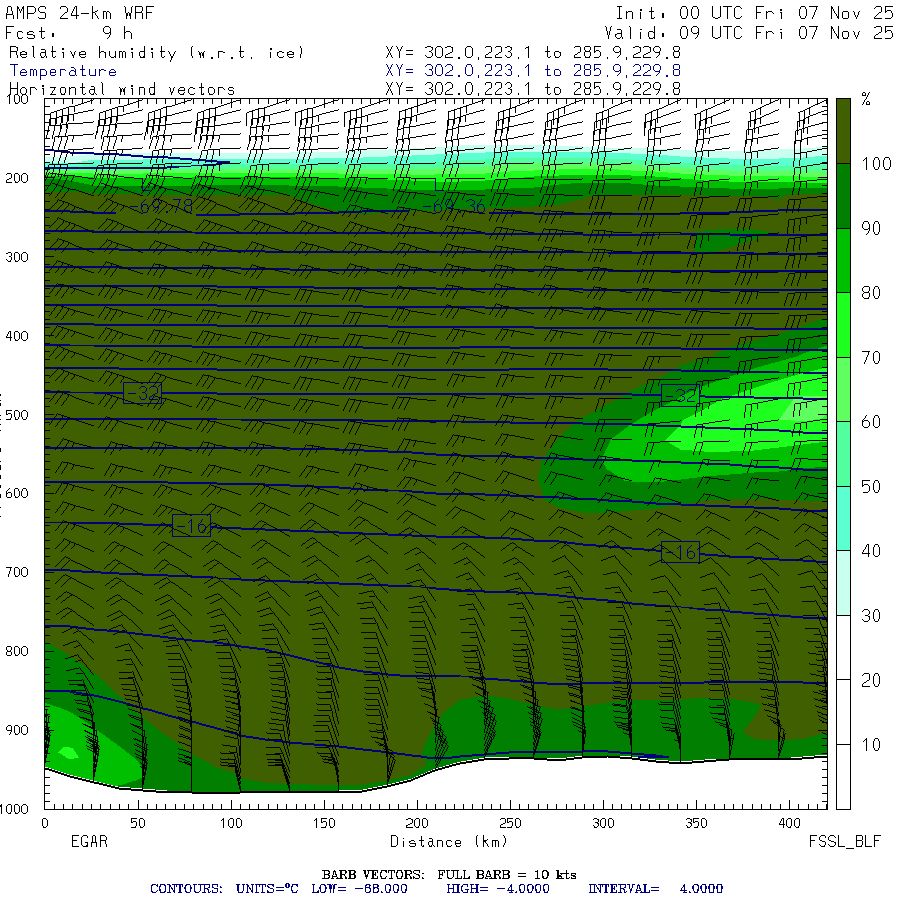Pick the topmost colorbar segment above 100

pyautogui.click(x=843, y=130)
